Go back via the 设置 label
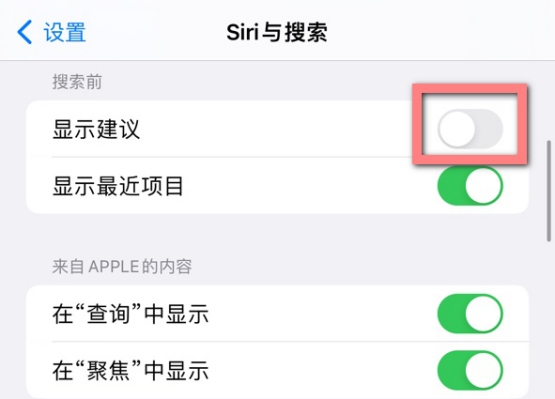 click(65, 32)
